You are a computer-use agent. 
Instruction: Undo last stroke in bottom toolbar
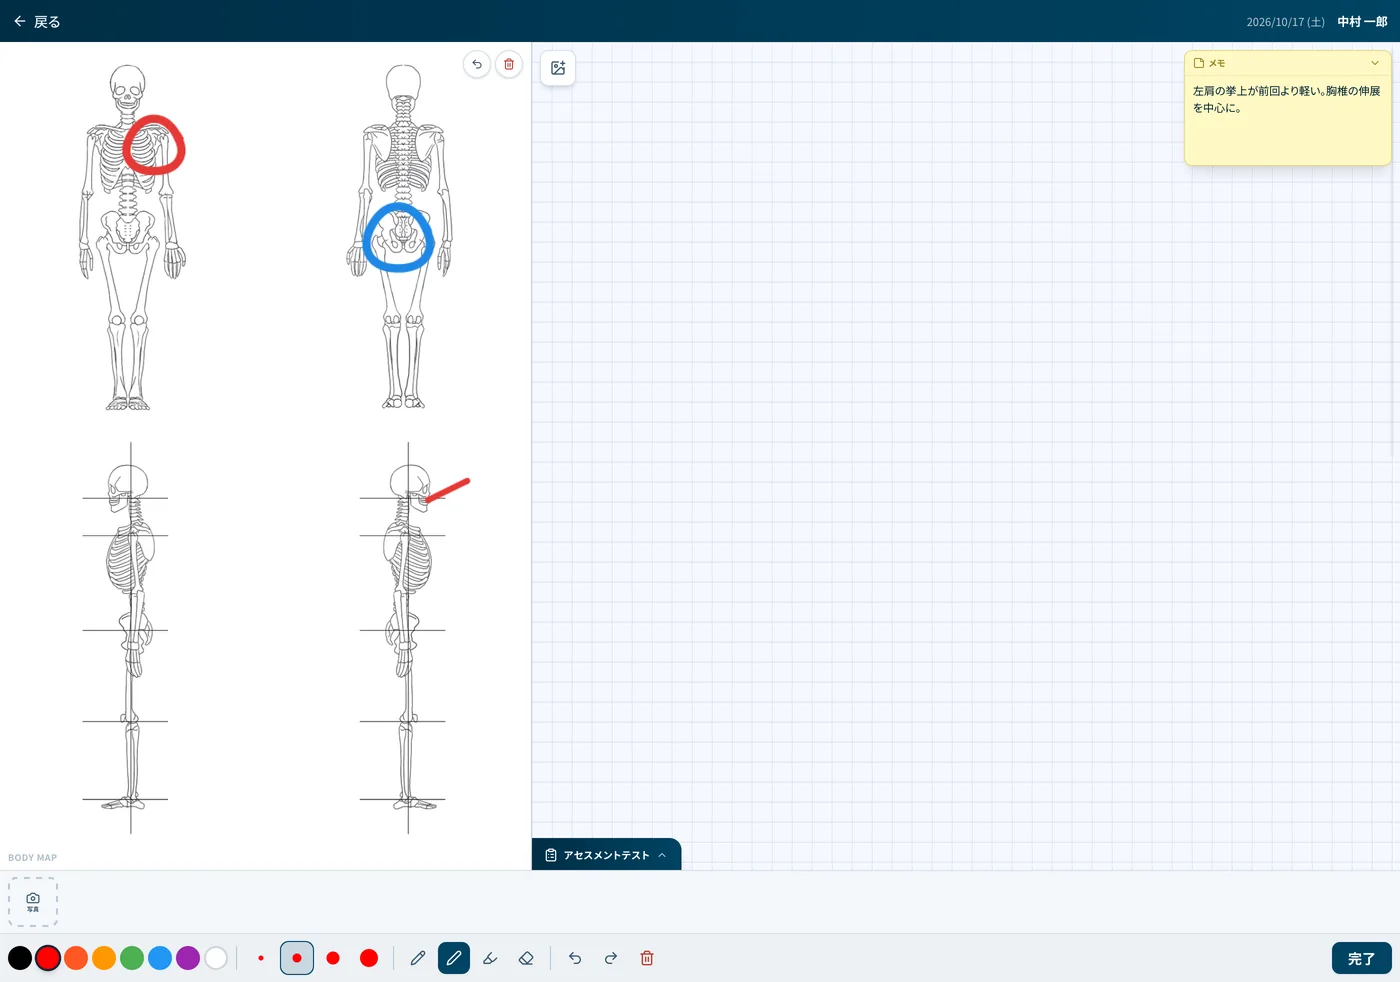(x=575, y=958)
